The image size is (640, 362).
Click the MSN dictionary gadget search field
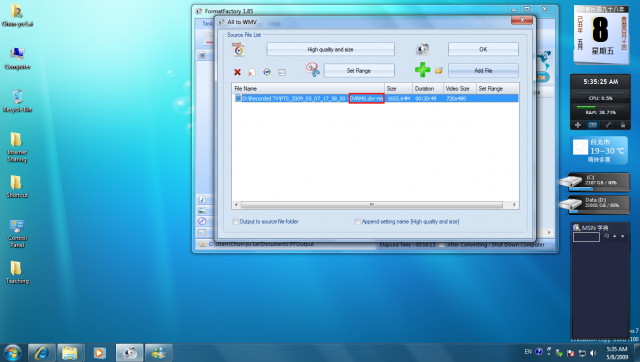[586, 237]
